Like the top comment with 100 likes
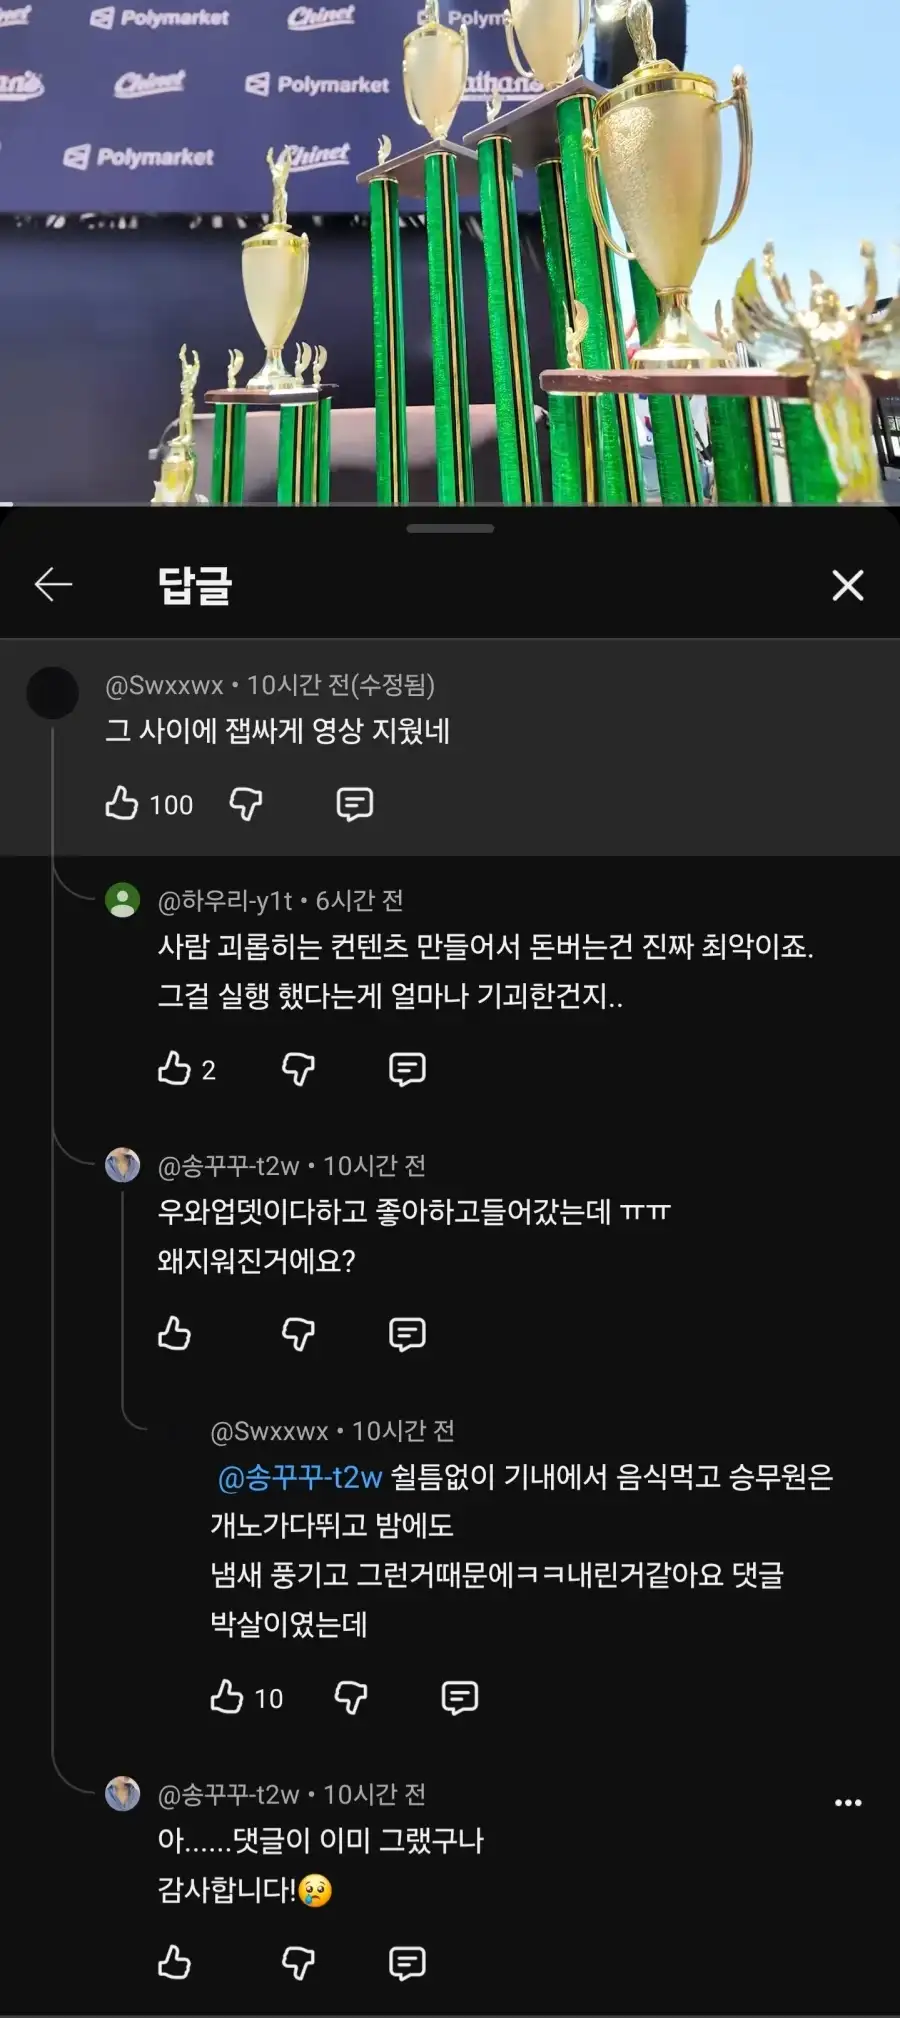 tap(122, 803)
